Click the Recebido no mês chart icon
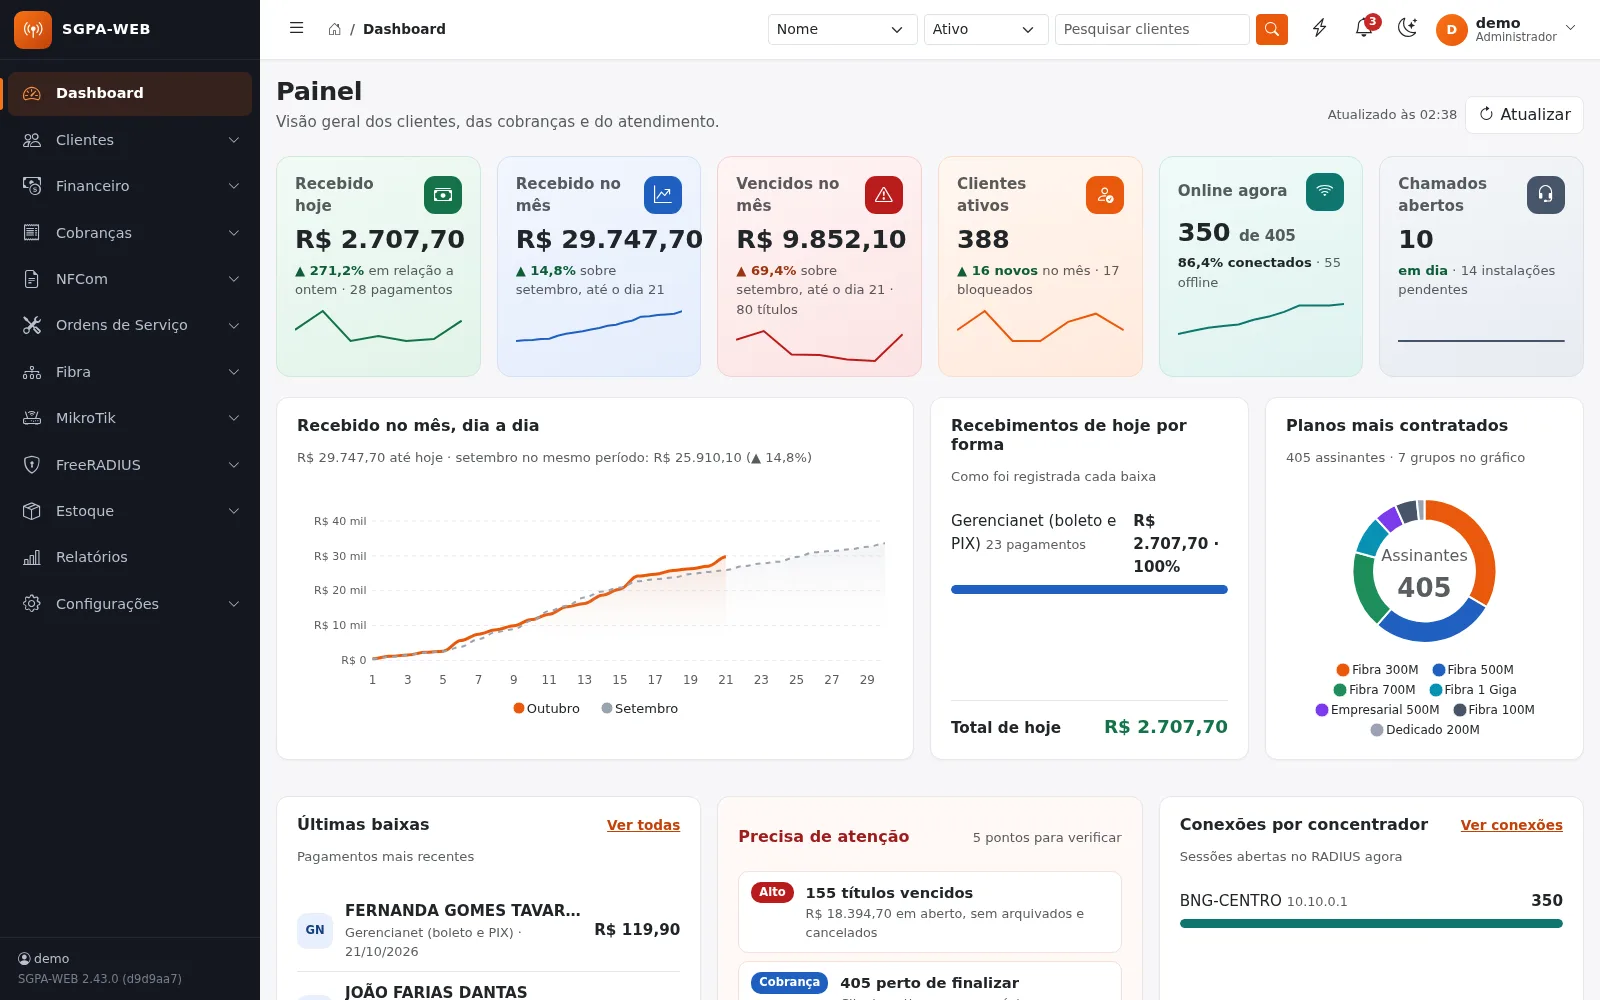 [x=663, y=195]
